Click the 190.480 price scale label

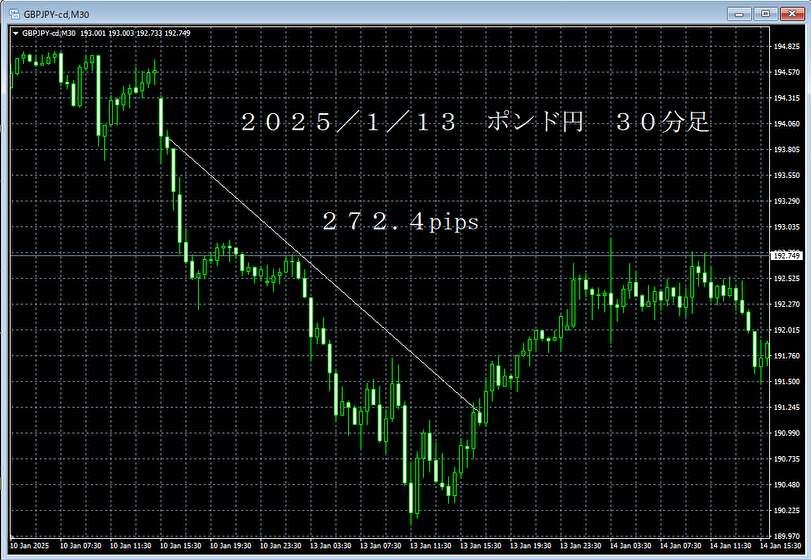[786, 485]
